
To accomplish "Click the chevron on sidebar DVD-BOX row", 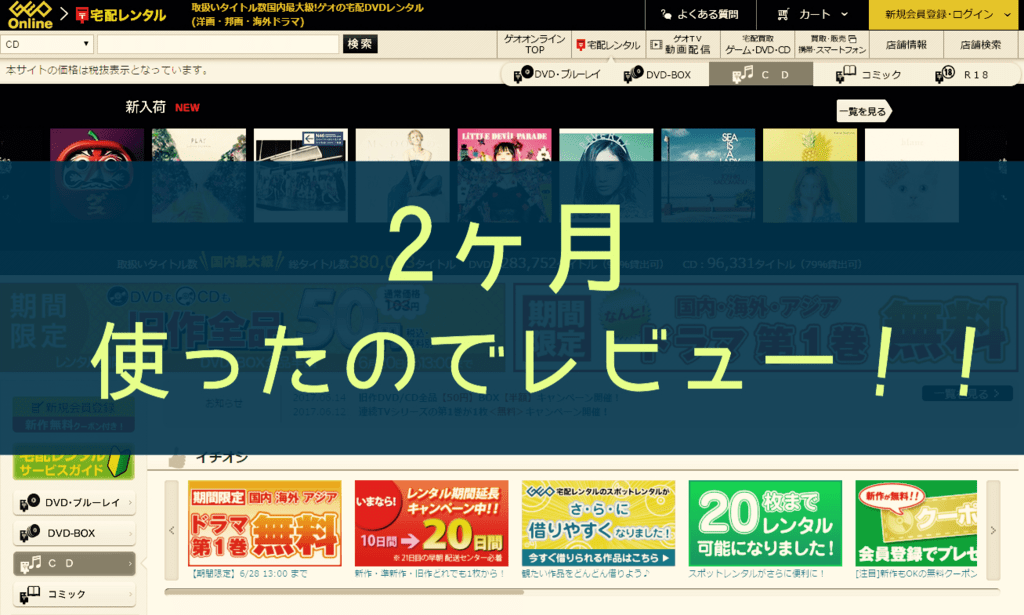I will coord(129,533).
